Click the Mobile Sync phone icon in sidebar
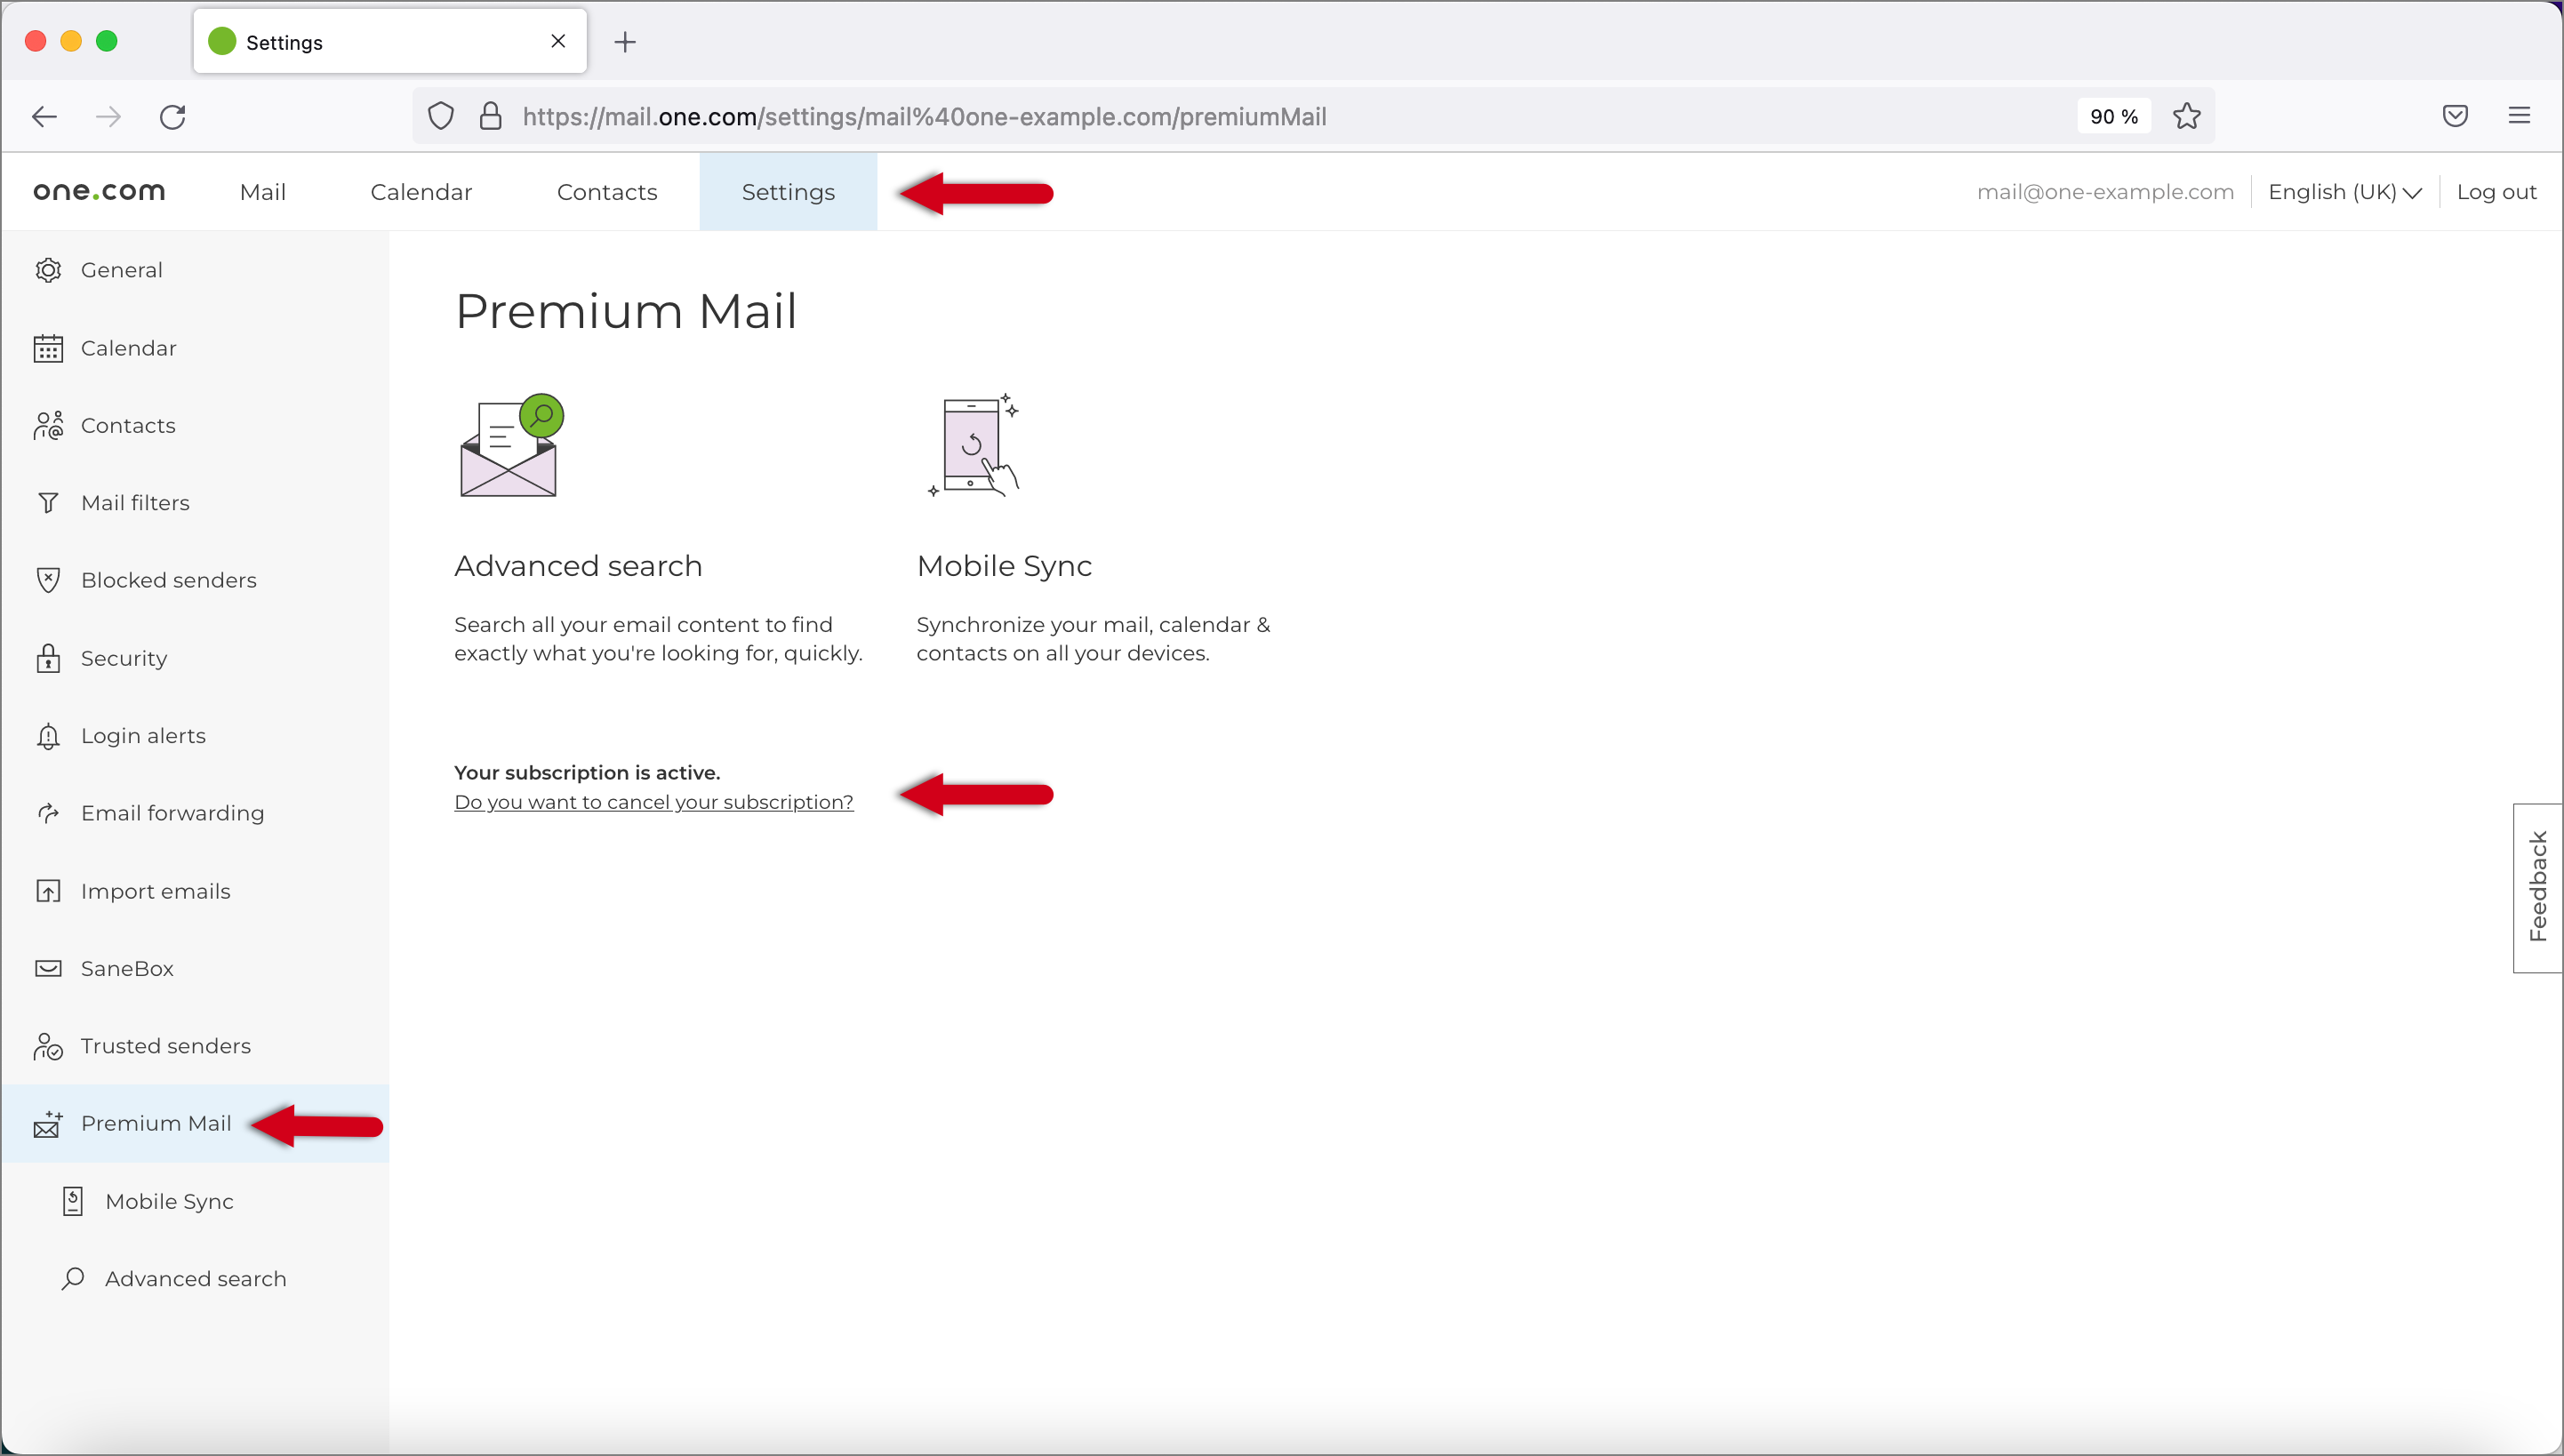The height and width of the screenshot is (1456, 2564). [x=73, y=1201]
